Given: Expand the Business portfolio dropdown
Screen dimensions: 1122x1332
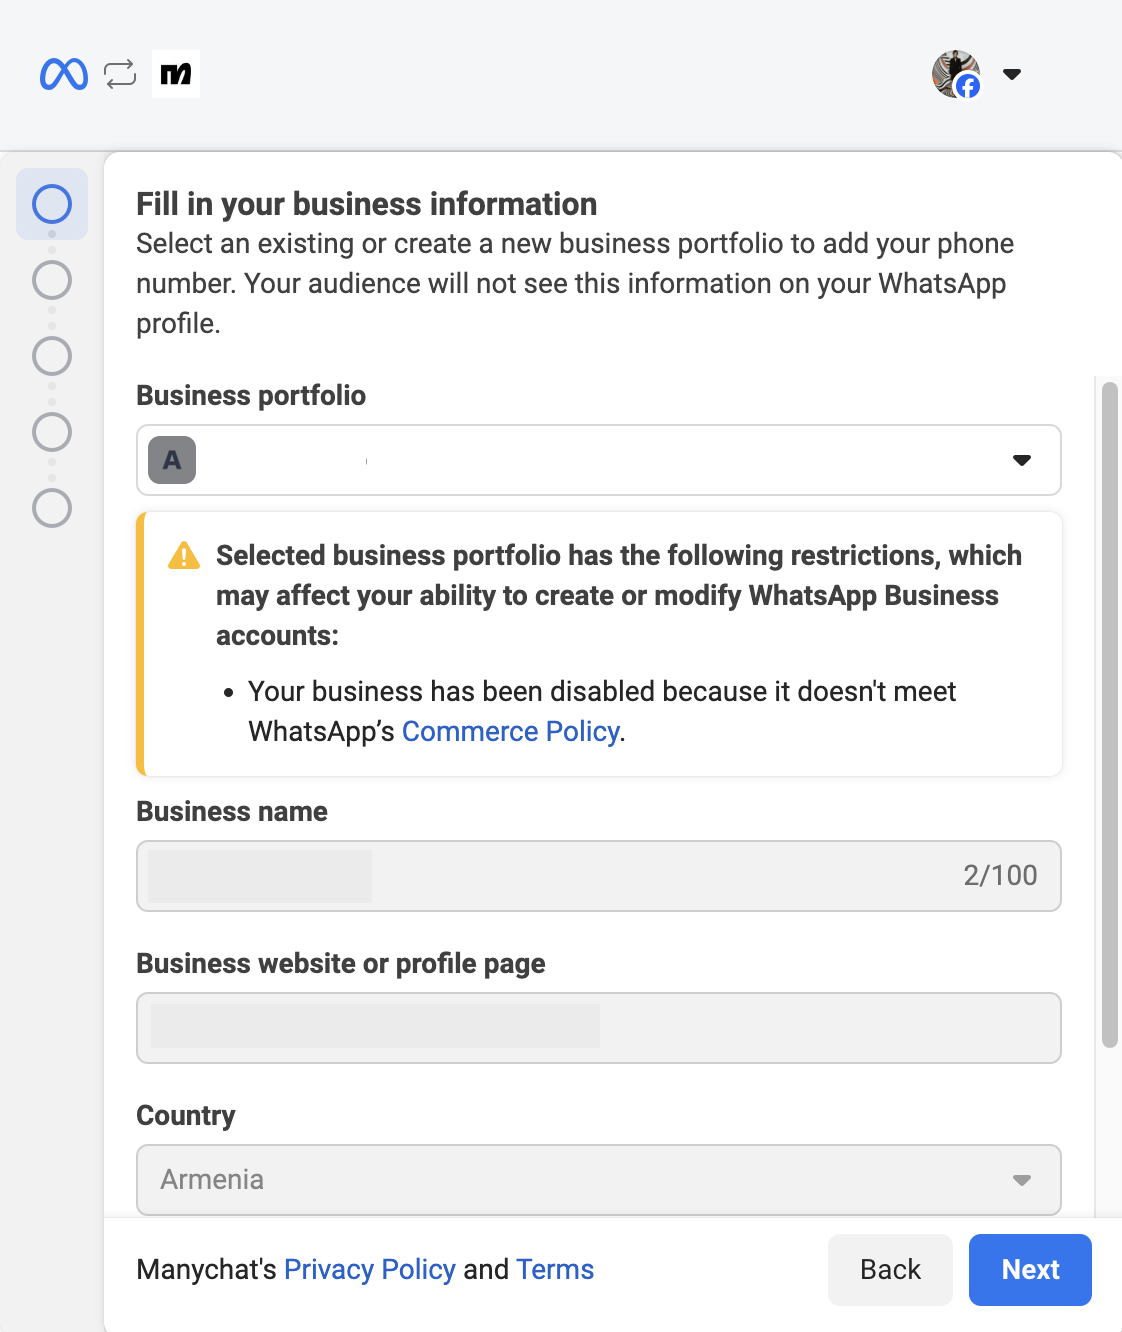Looking at the screenshot, I should click(1021, 460).
